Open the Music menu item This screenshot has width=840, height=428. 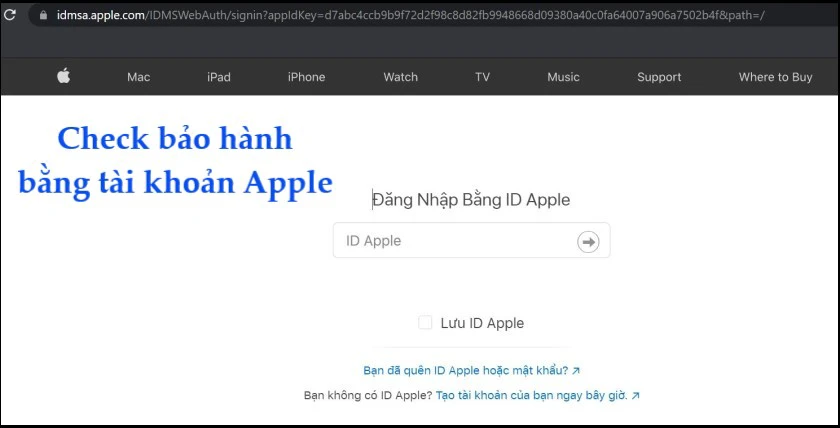(563, 77)
